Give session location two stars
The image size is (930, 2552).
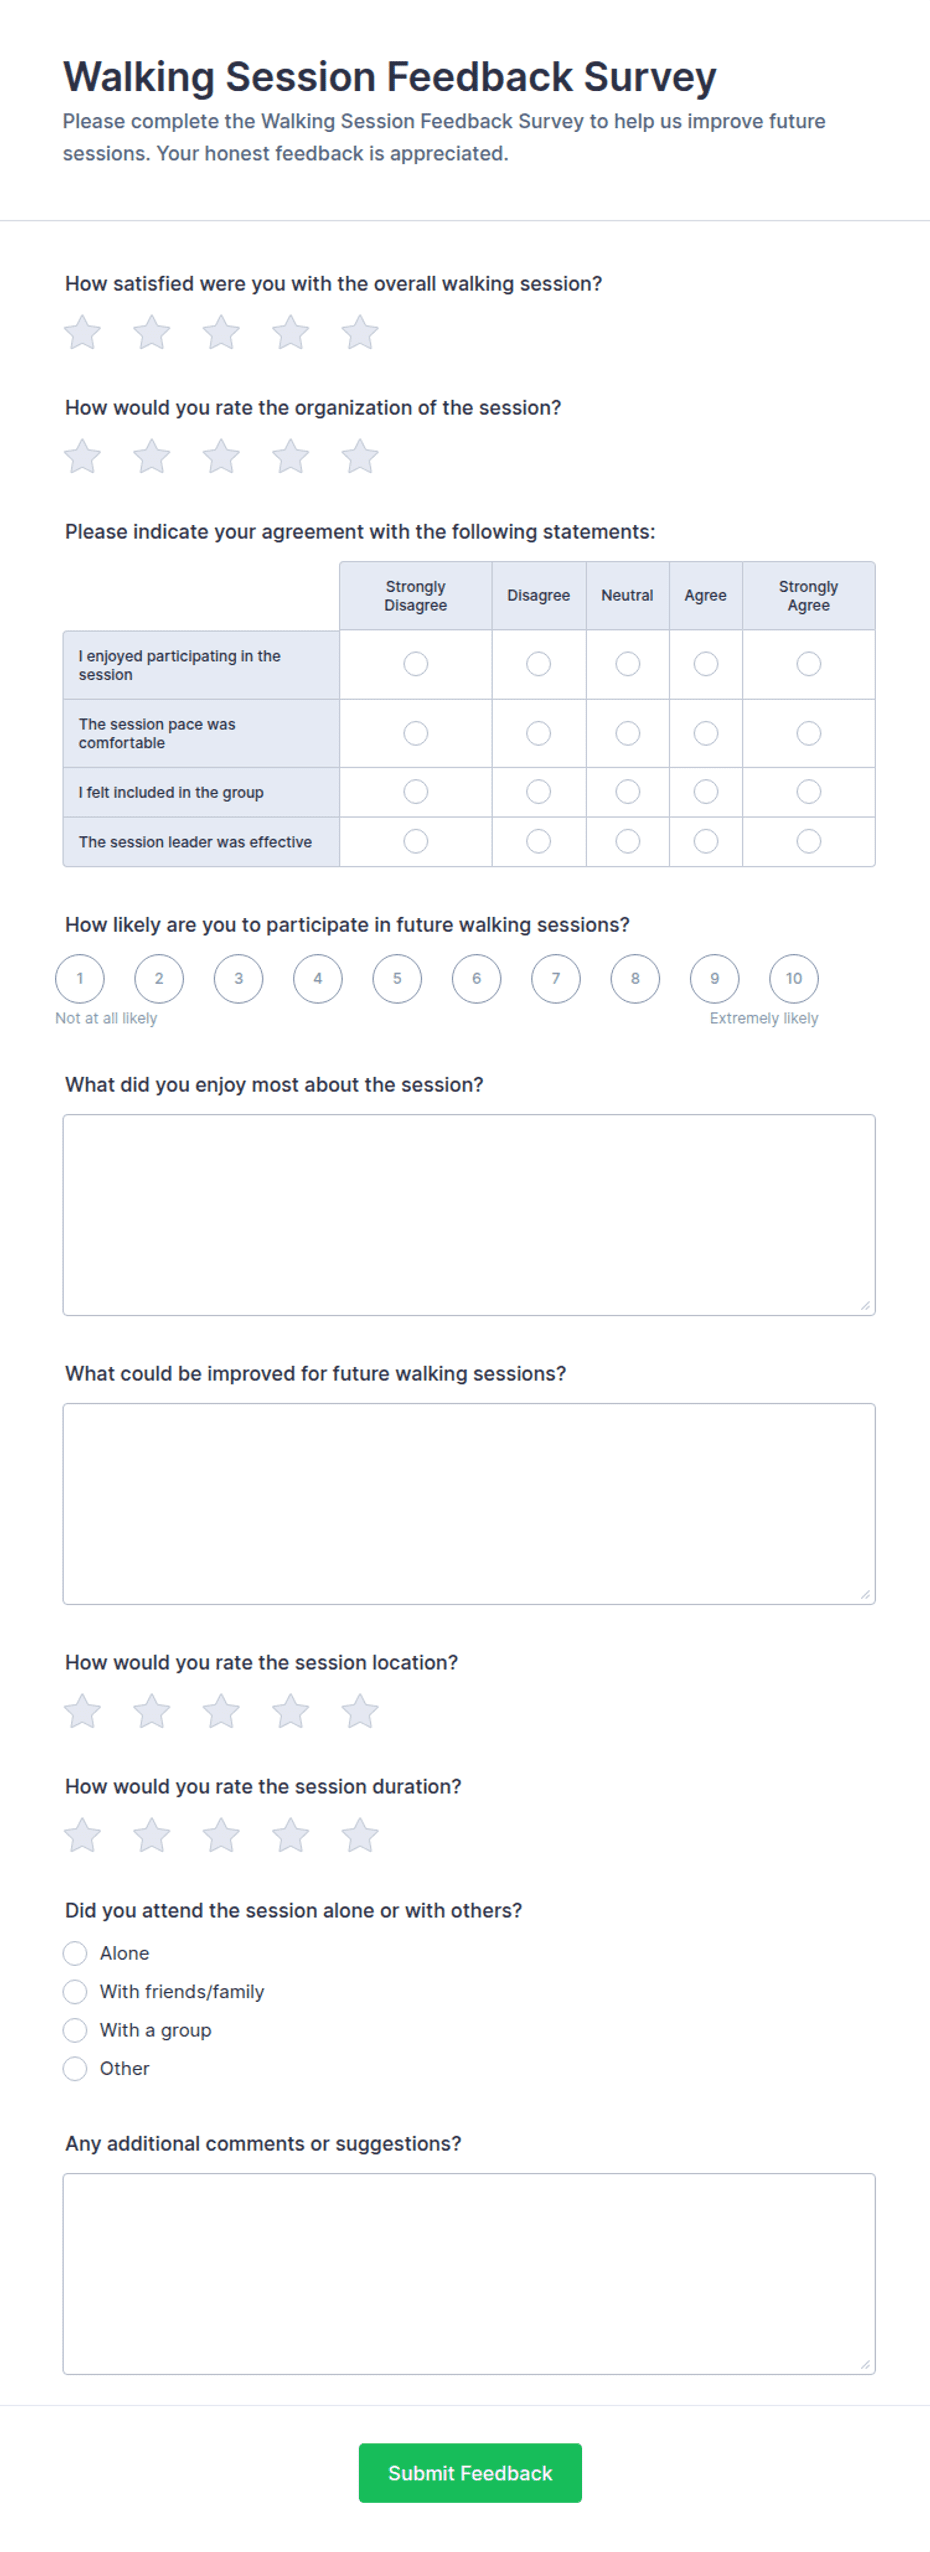coord(152,1710)
